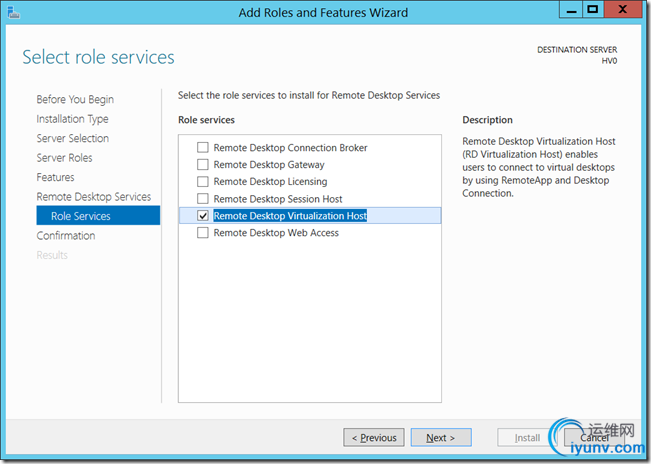
Task: Select the Role Services sidebar item
Action: click(81, 216)
